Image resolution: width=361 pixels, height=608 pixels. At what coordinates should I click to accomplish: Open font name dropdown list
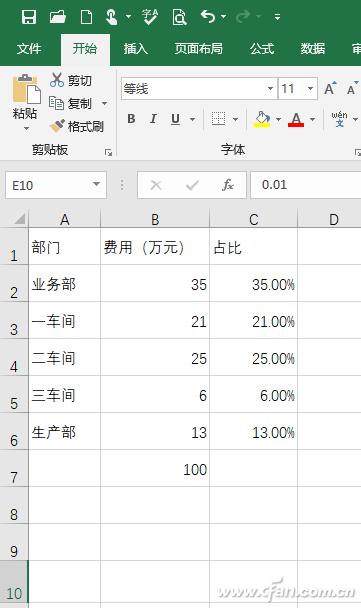tap(270, 88)
